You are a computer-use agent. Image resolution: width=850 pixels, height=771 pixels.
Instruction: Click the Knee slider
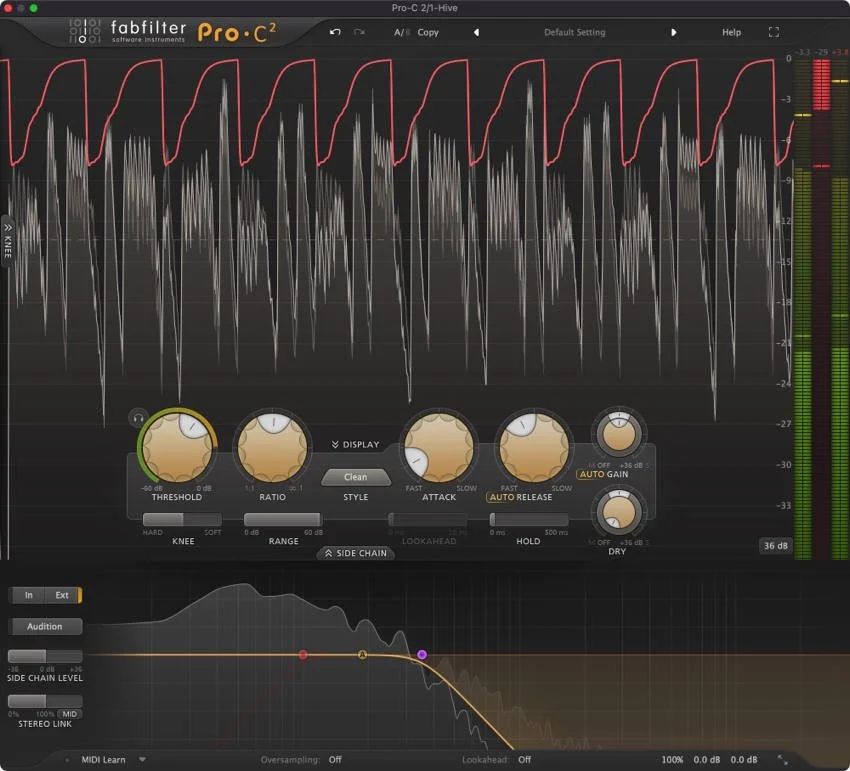click(182, 519)
